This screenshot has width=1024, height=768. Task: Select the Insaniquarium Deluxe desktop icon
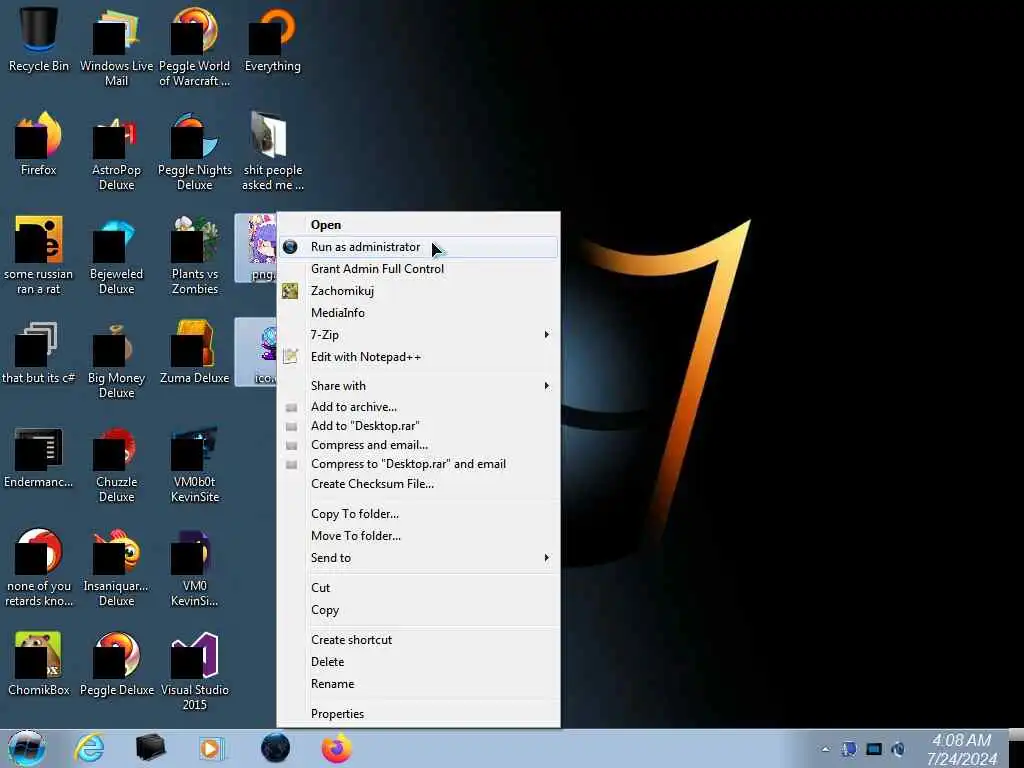(x=116, y=568)
